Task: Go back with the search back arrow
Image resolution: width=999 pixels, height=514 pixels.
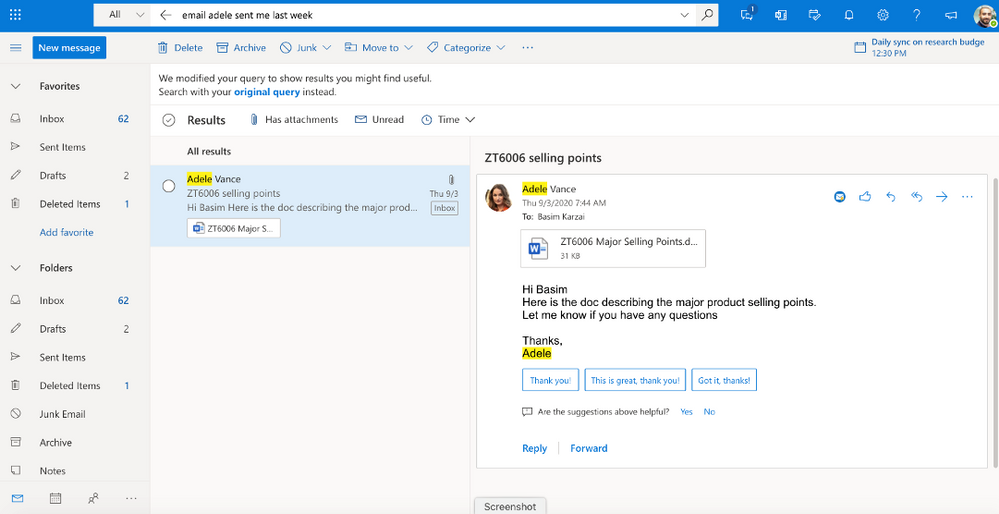Action: pos(166,15)
